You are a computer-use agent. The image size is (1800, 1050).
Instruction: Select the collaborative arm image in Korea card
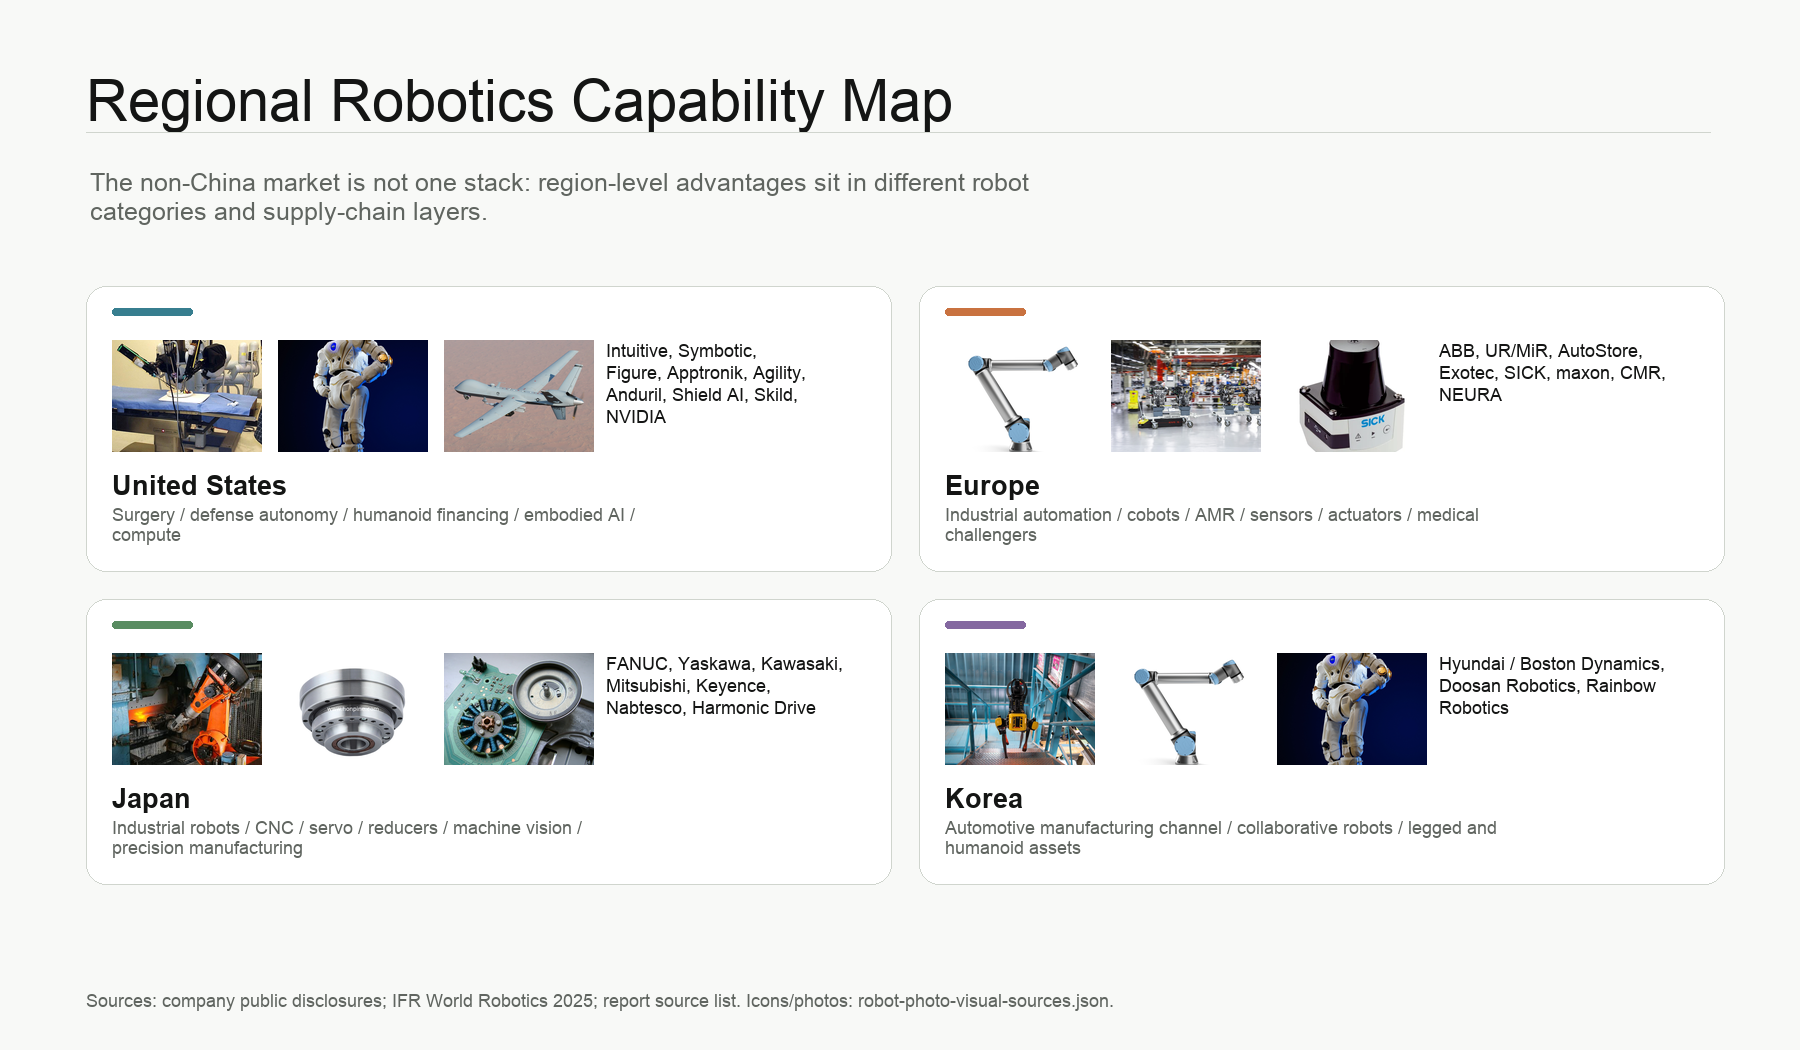(1186, 709)
